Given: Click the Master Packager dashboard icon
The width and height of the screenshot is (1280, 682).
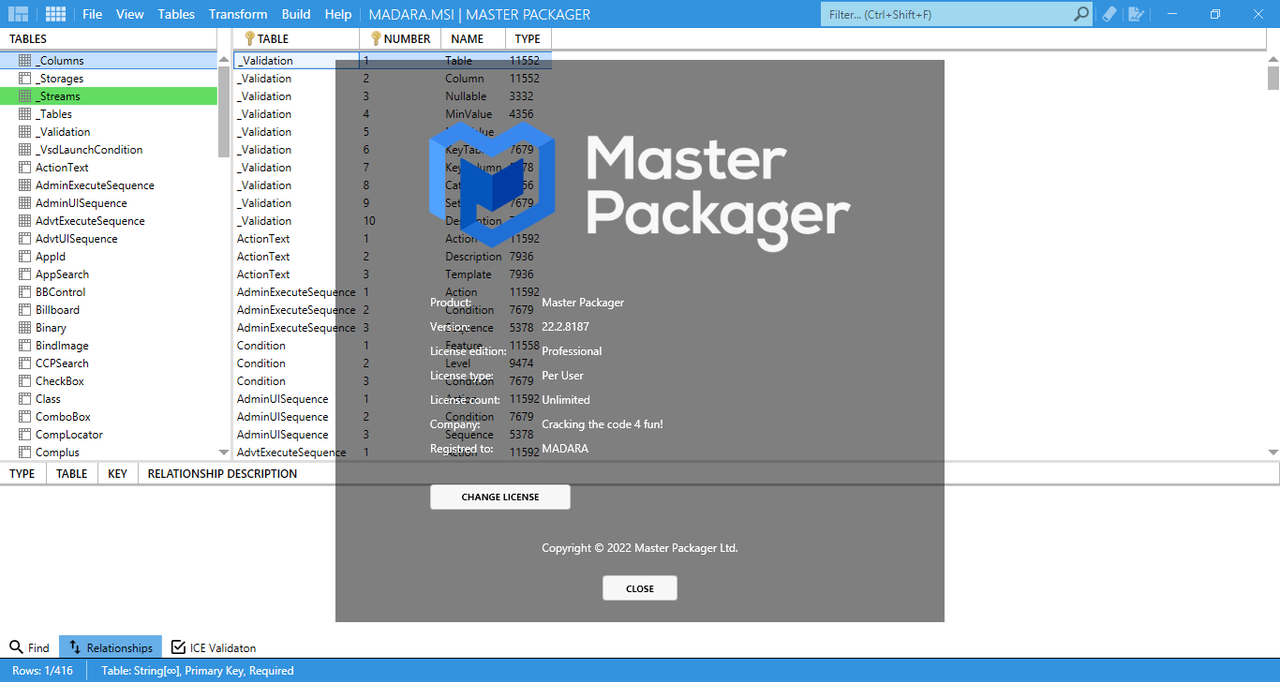Looking at the screenshot, I should click(x=18, y=14).
